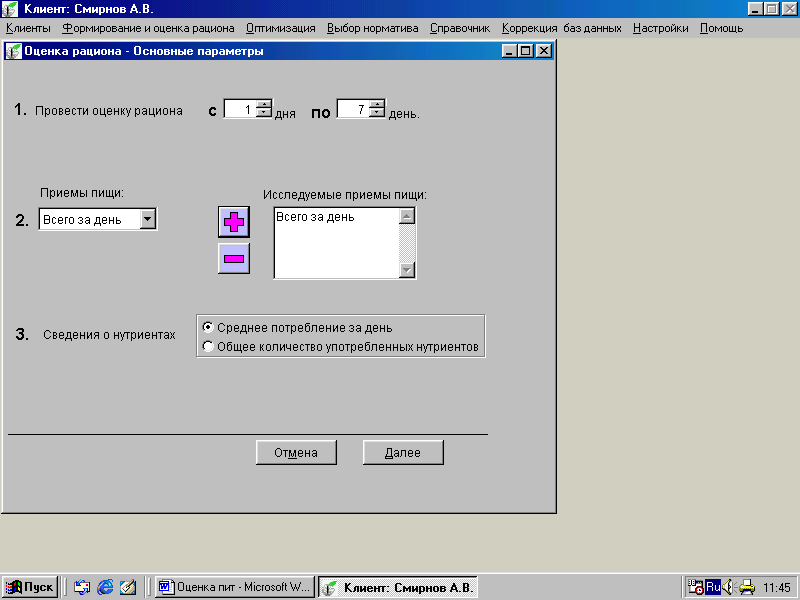Screen dimensions: 800x600
Task: Open the volume speaker icon in tray
Action: coord(728,587)
